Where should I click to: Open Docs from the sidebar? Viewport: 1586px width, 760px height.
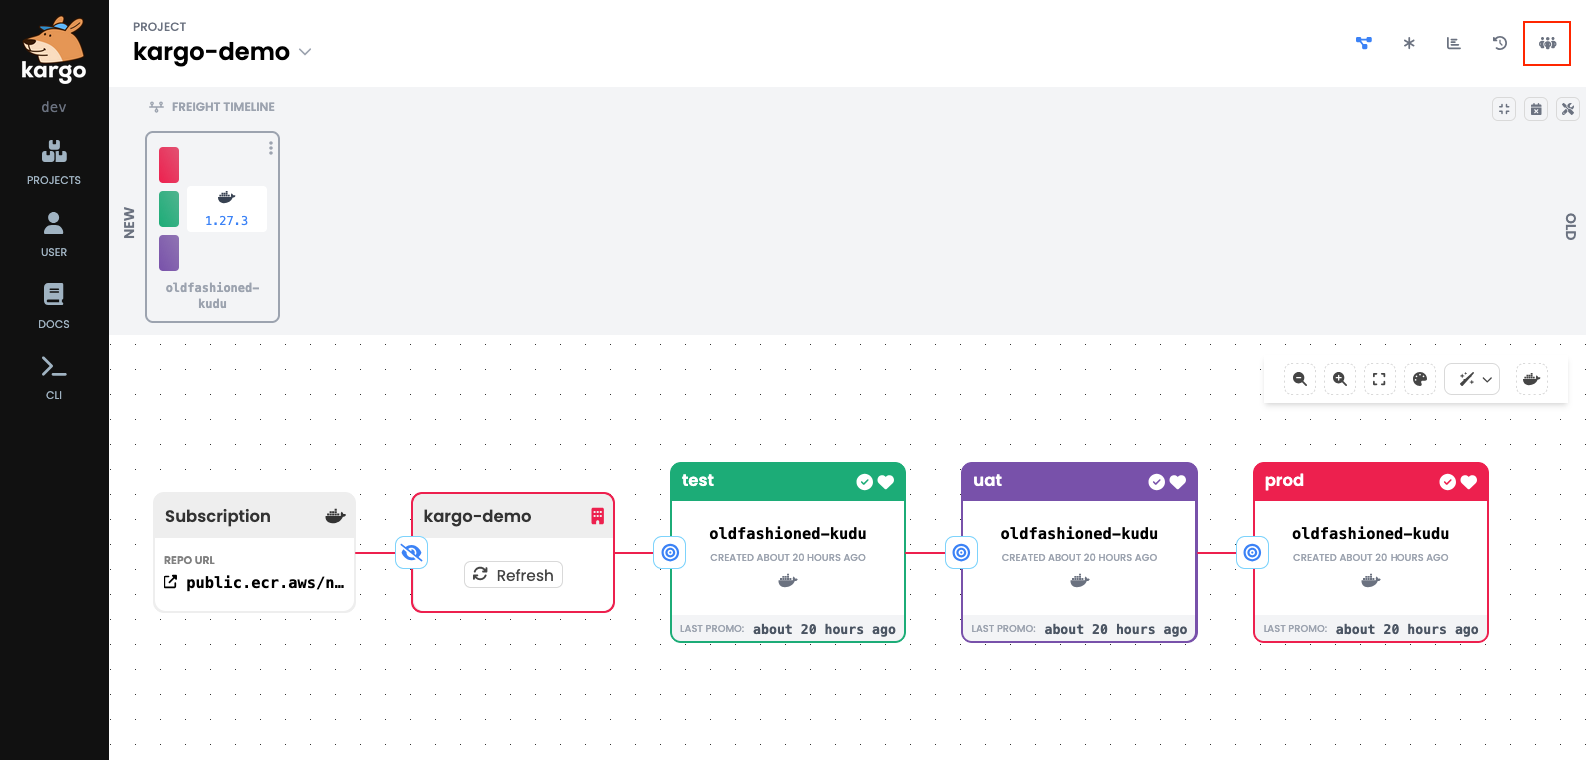click(x=54, y=305)
